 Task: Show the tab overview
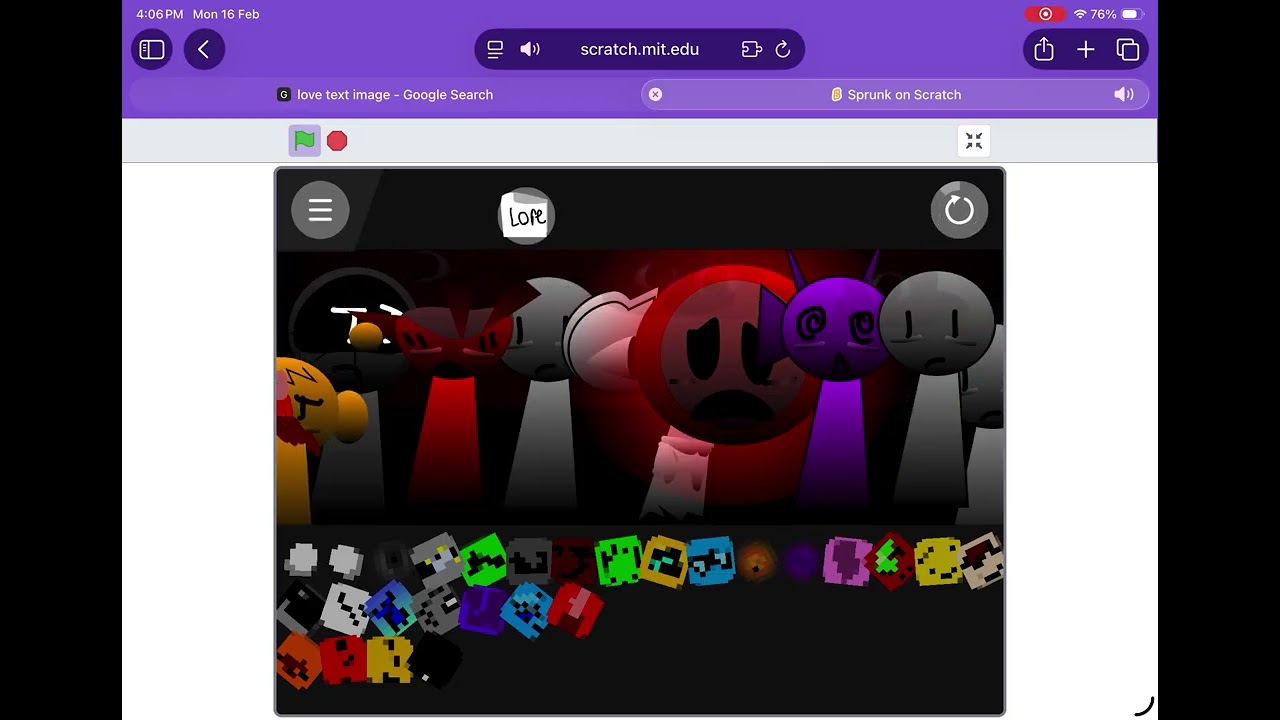pos(1128,49)
